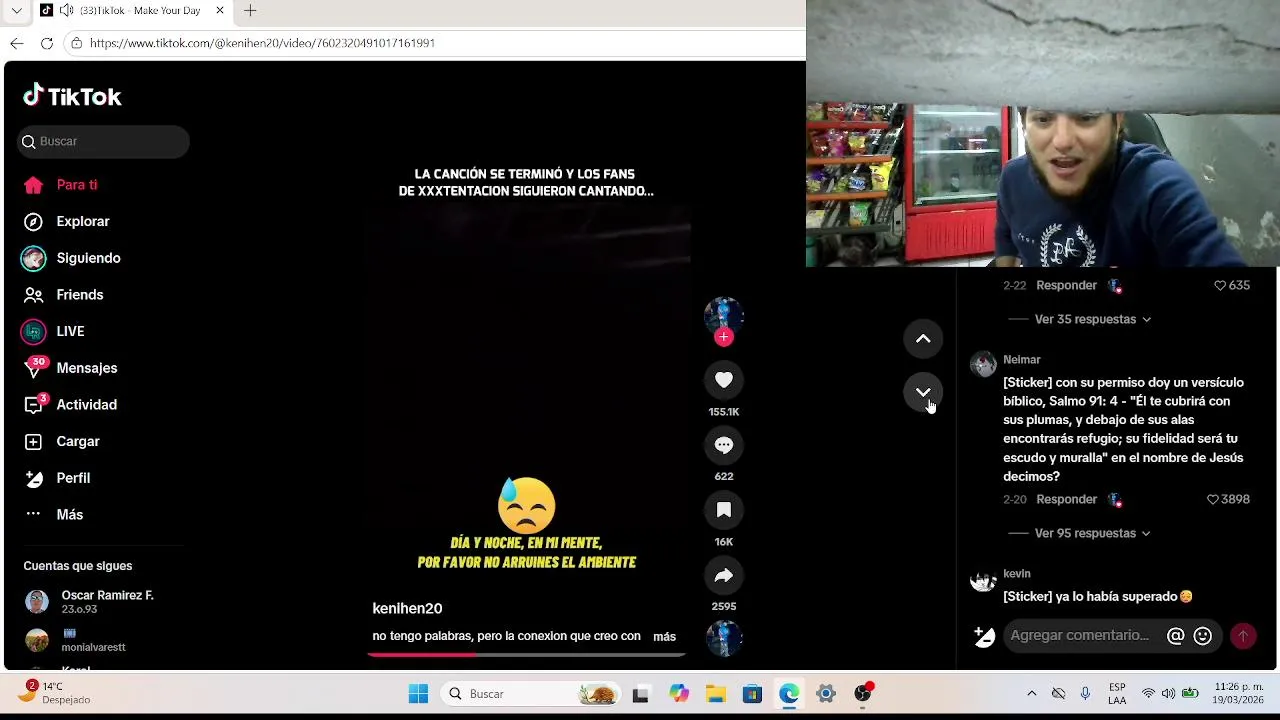Open Task View on the taskbar
This screenshot has height=720, width=1280.
[641, 694]
